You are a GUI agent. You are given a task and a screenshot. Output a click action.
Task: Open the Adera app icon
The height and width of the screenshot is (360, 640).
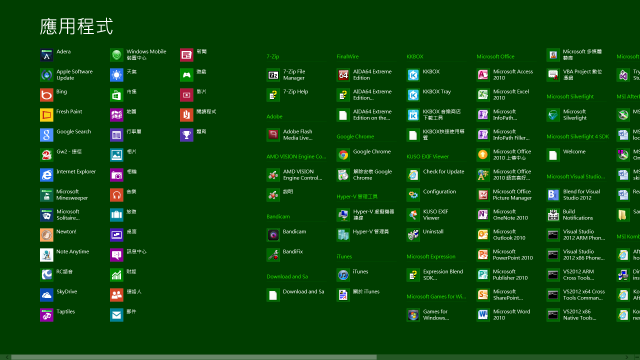coord(47,55)
